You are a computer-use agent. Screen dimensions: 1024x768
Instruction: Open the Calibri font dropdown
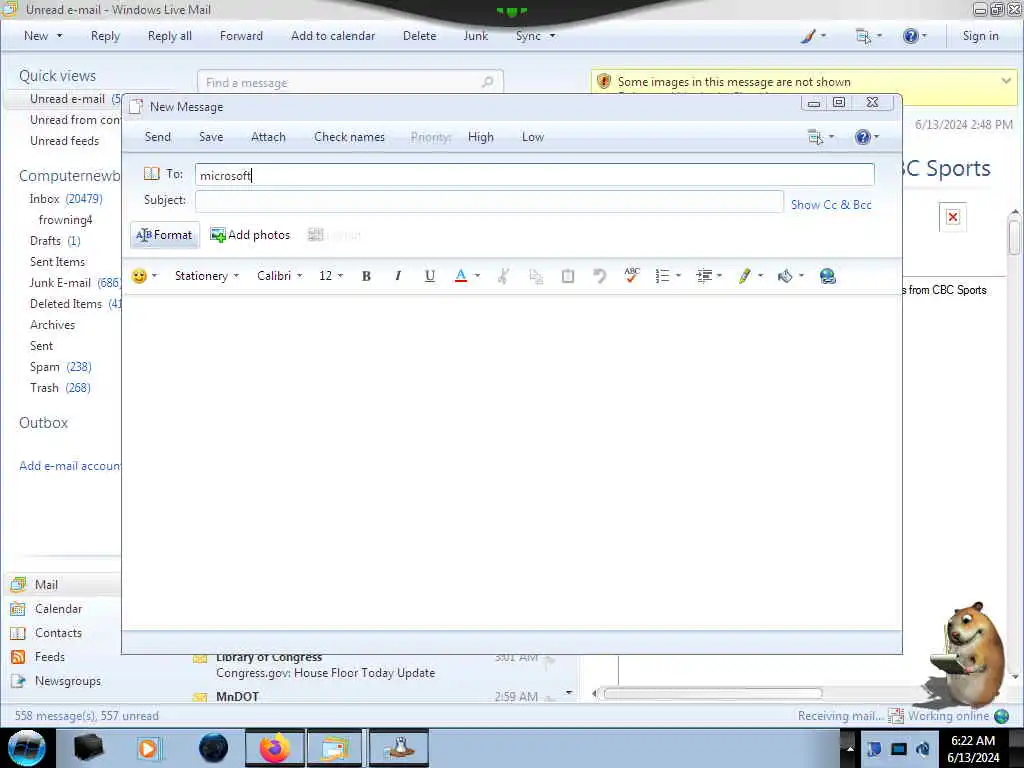click(x=280, y=276)
